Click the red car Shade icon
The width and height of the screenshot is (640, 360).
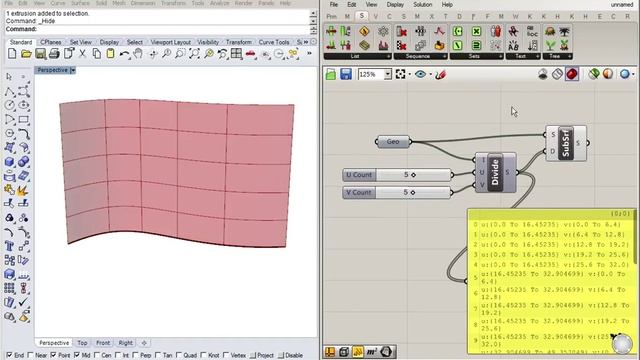pyautogui.click(x=251, y=53)
